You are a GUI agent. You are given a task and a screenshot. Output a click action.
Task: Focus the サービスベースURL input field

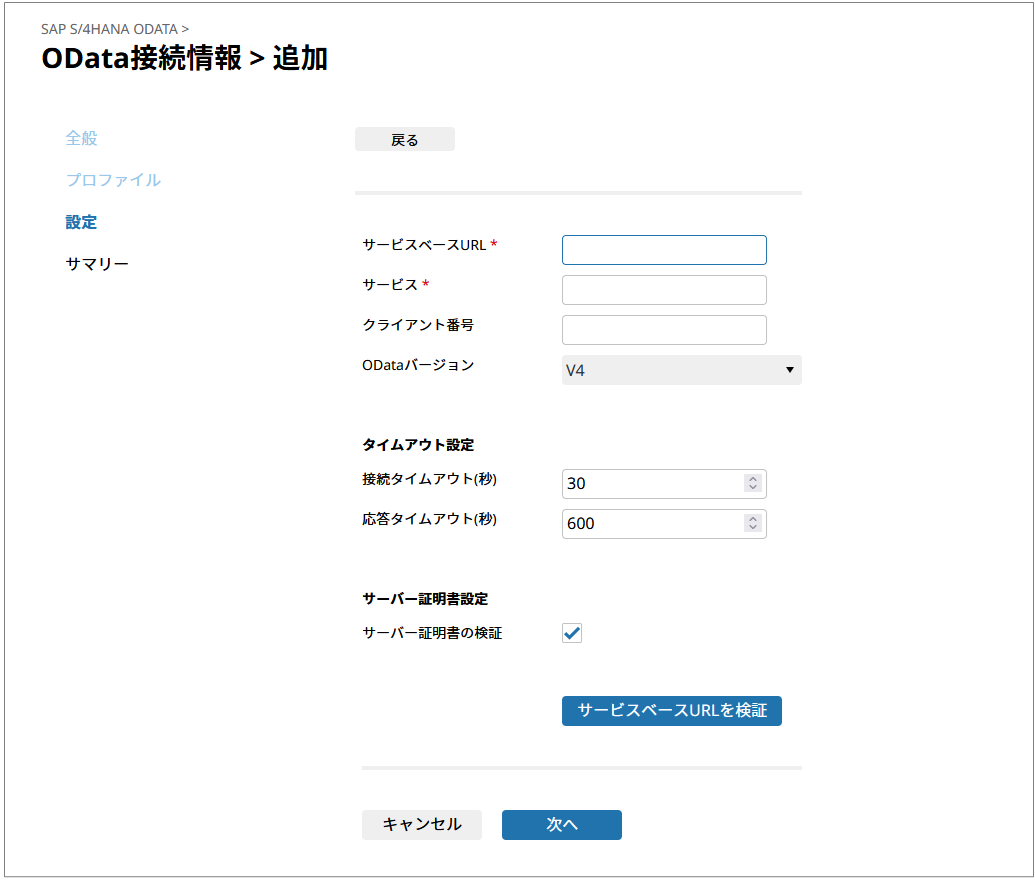click(664, 250)
